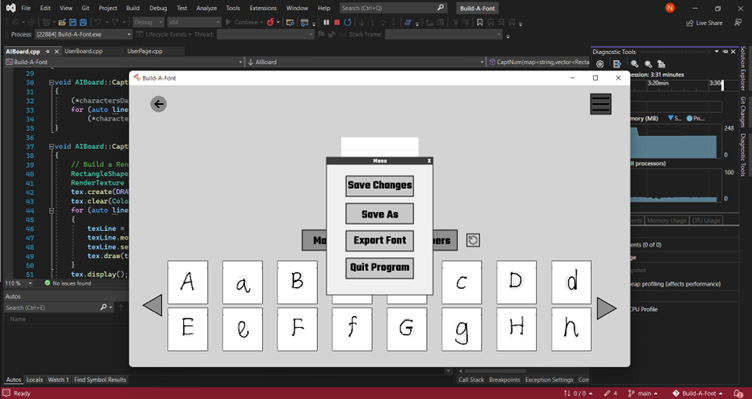Click the back arrow in Build-A-Font window
752x399 pixels.
158,104
